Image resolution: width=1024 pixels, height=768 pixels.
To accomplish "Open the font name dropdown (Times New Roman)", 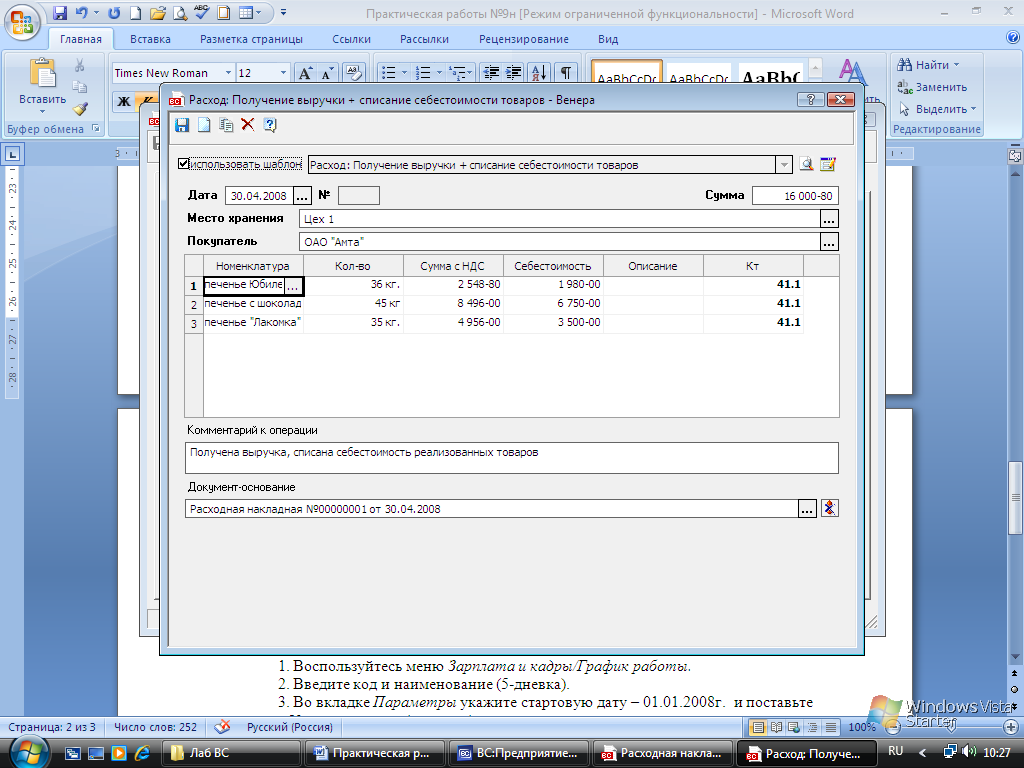I will click(x=228, y=72).
